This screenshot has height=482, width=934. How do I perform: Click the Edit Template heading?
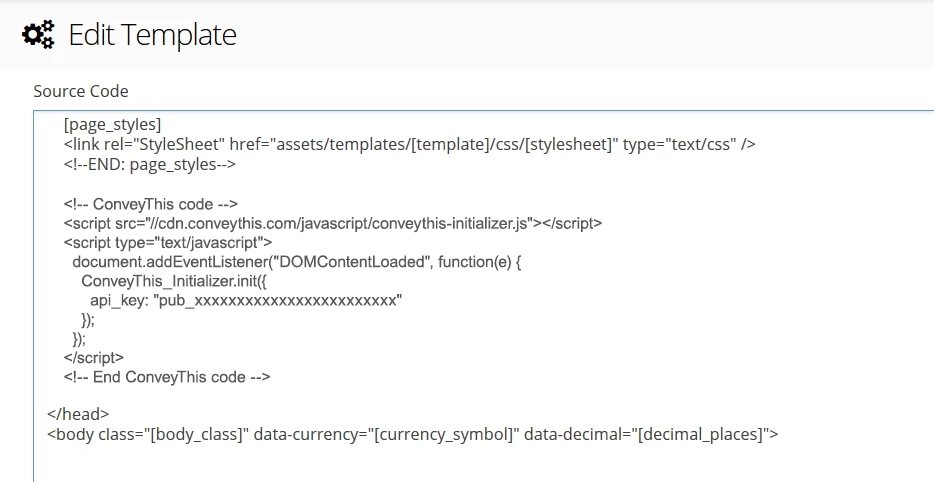tap(152, 35)
